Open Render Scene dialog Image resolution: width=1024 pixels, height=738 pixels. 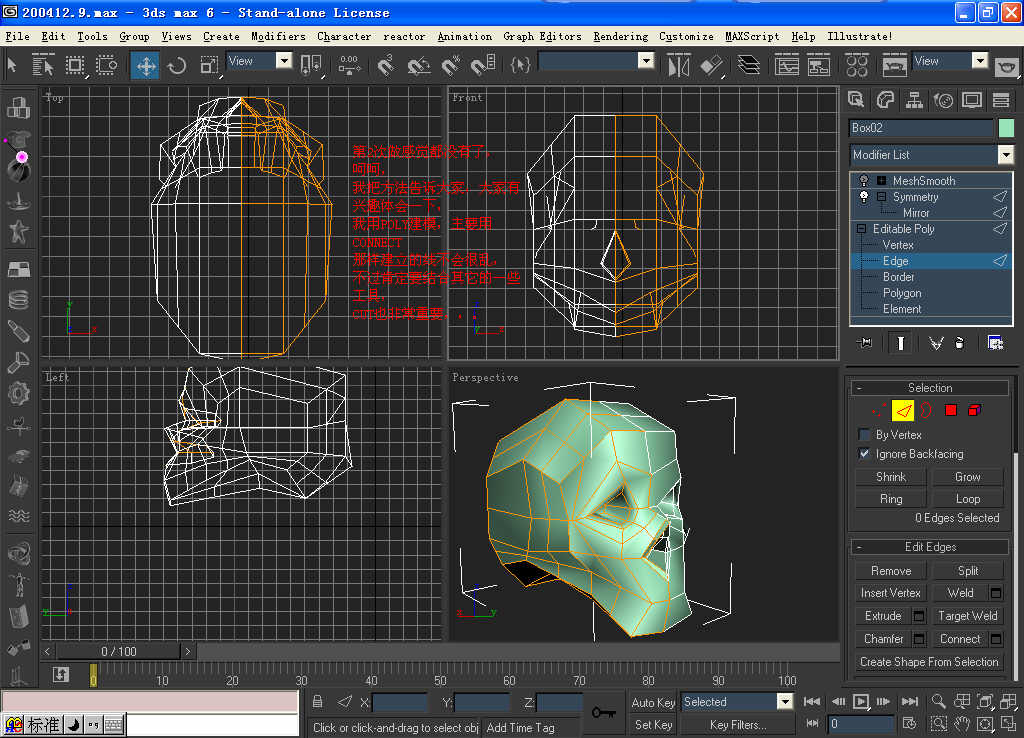894,66
